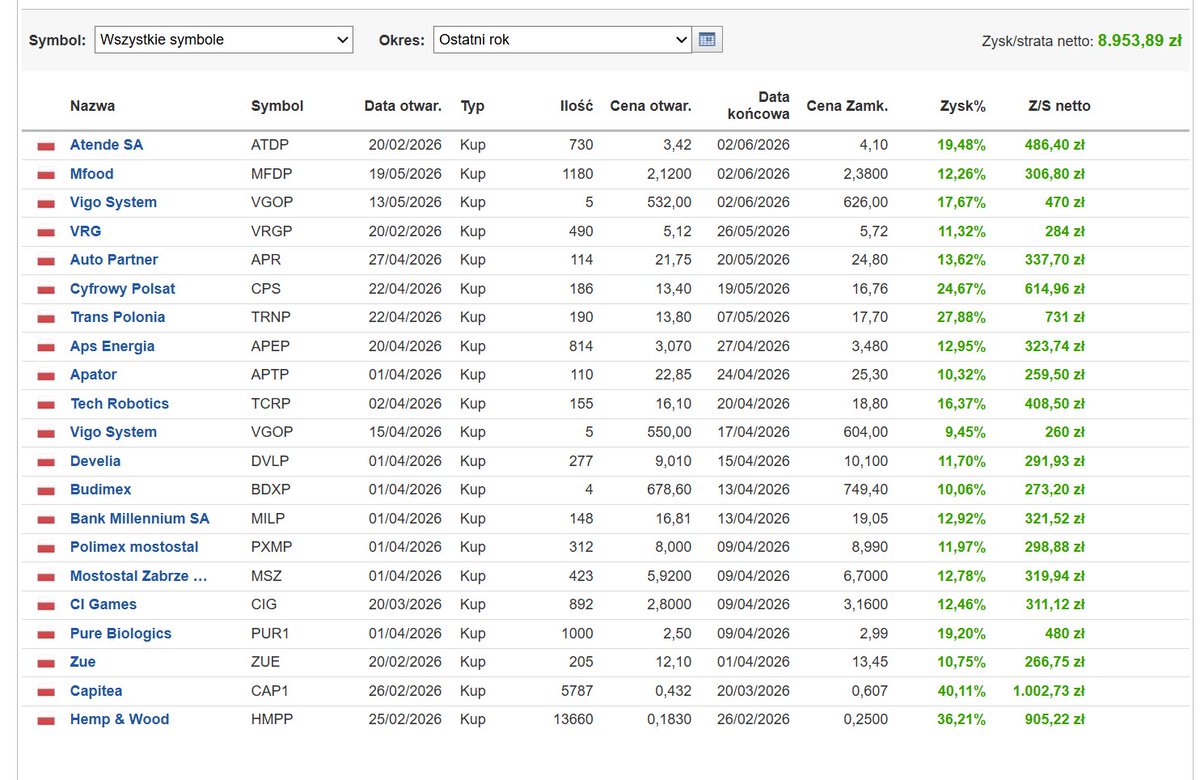Click the red flag icon beside Trans Polonia

click(x=46, y=318)
